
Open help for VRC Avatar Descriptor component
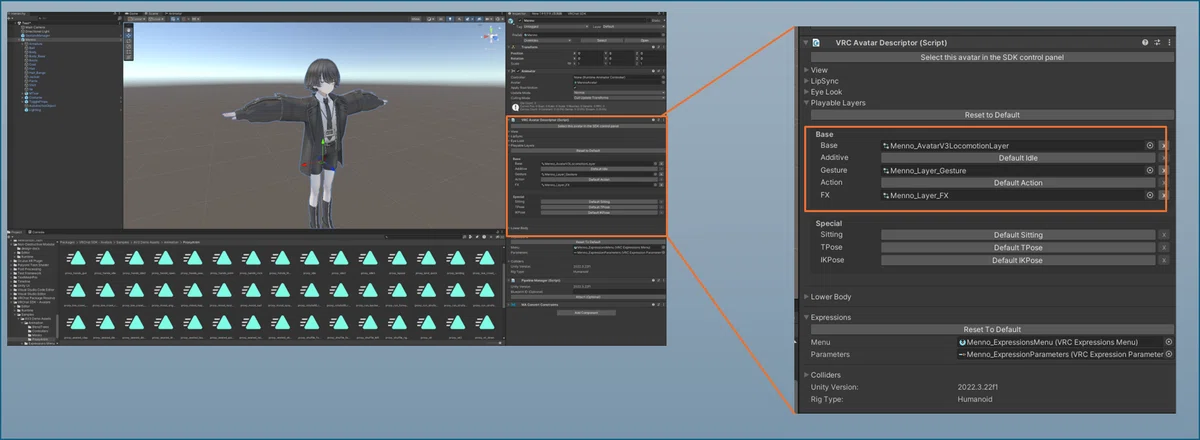(x=1145, y=43)
